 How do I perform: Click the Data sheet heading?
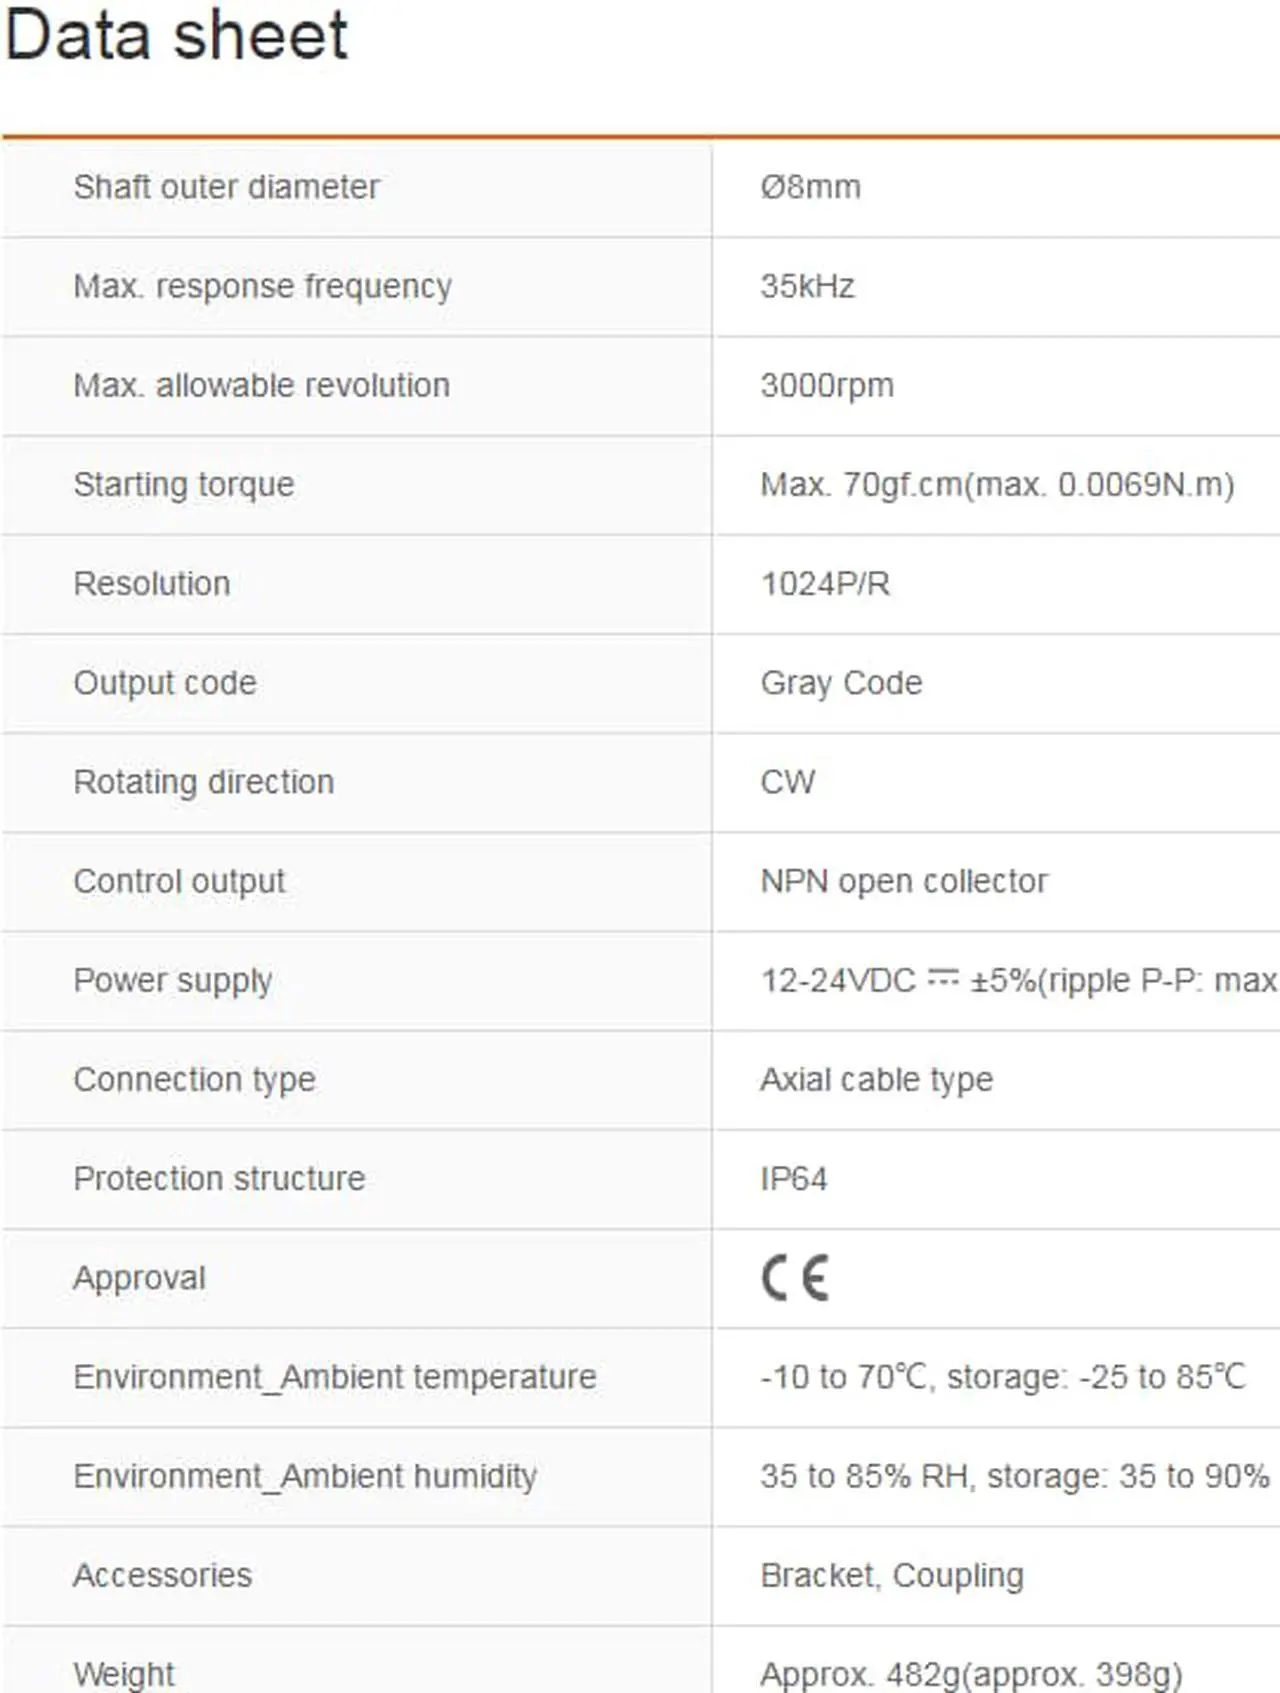(x=176, y=35)
